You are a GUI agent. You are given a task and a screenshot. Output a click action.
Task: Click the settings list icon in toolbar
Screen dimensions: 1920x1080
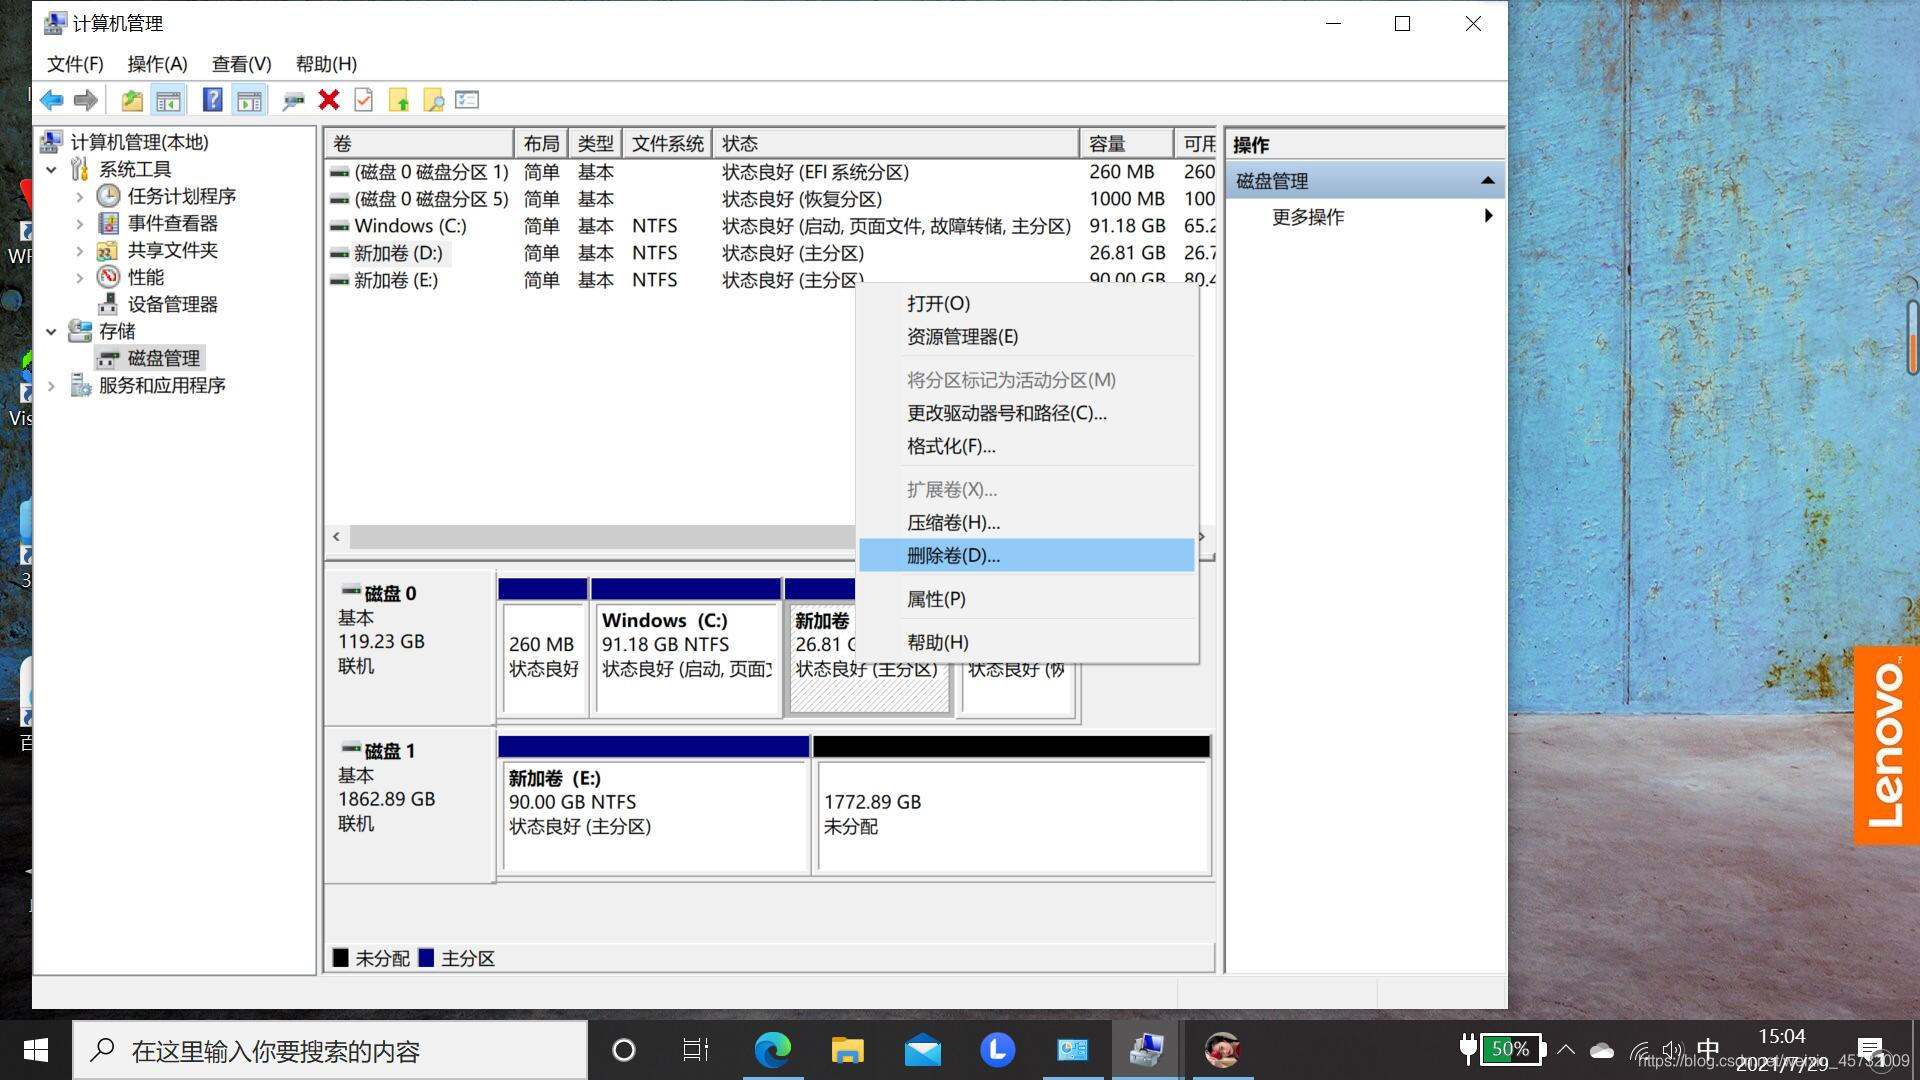(x=467, y=100)
